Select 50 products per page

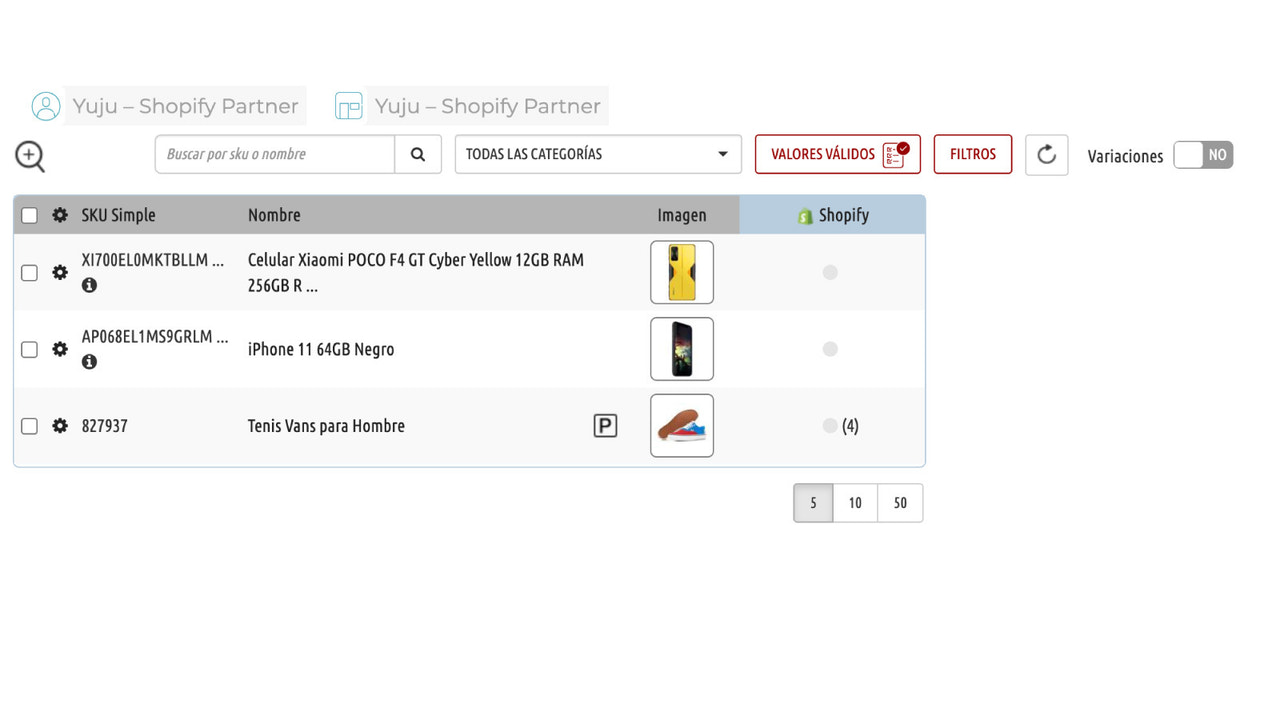899,503
